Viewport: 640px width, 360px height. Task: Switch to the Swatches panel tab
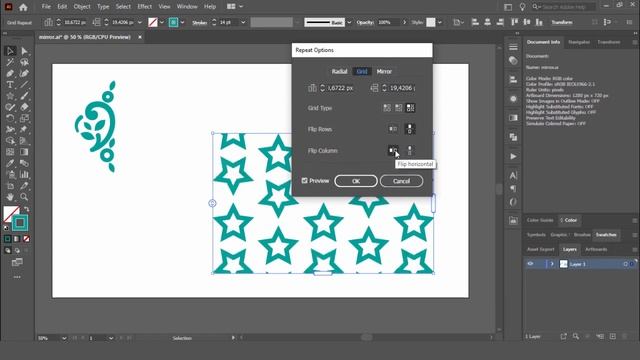tap(606, 235)
